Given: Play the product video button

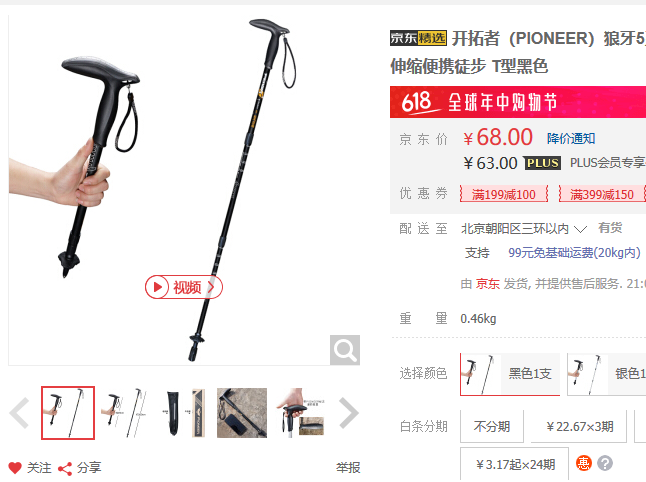Looking at the screenshot, I should (184, 287).
